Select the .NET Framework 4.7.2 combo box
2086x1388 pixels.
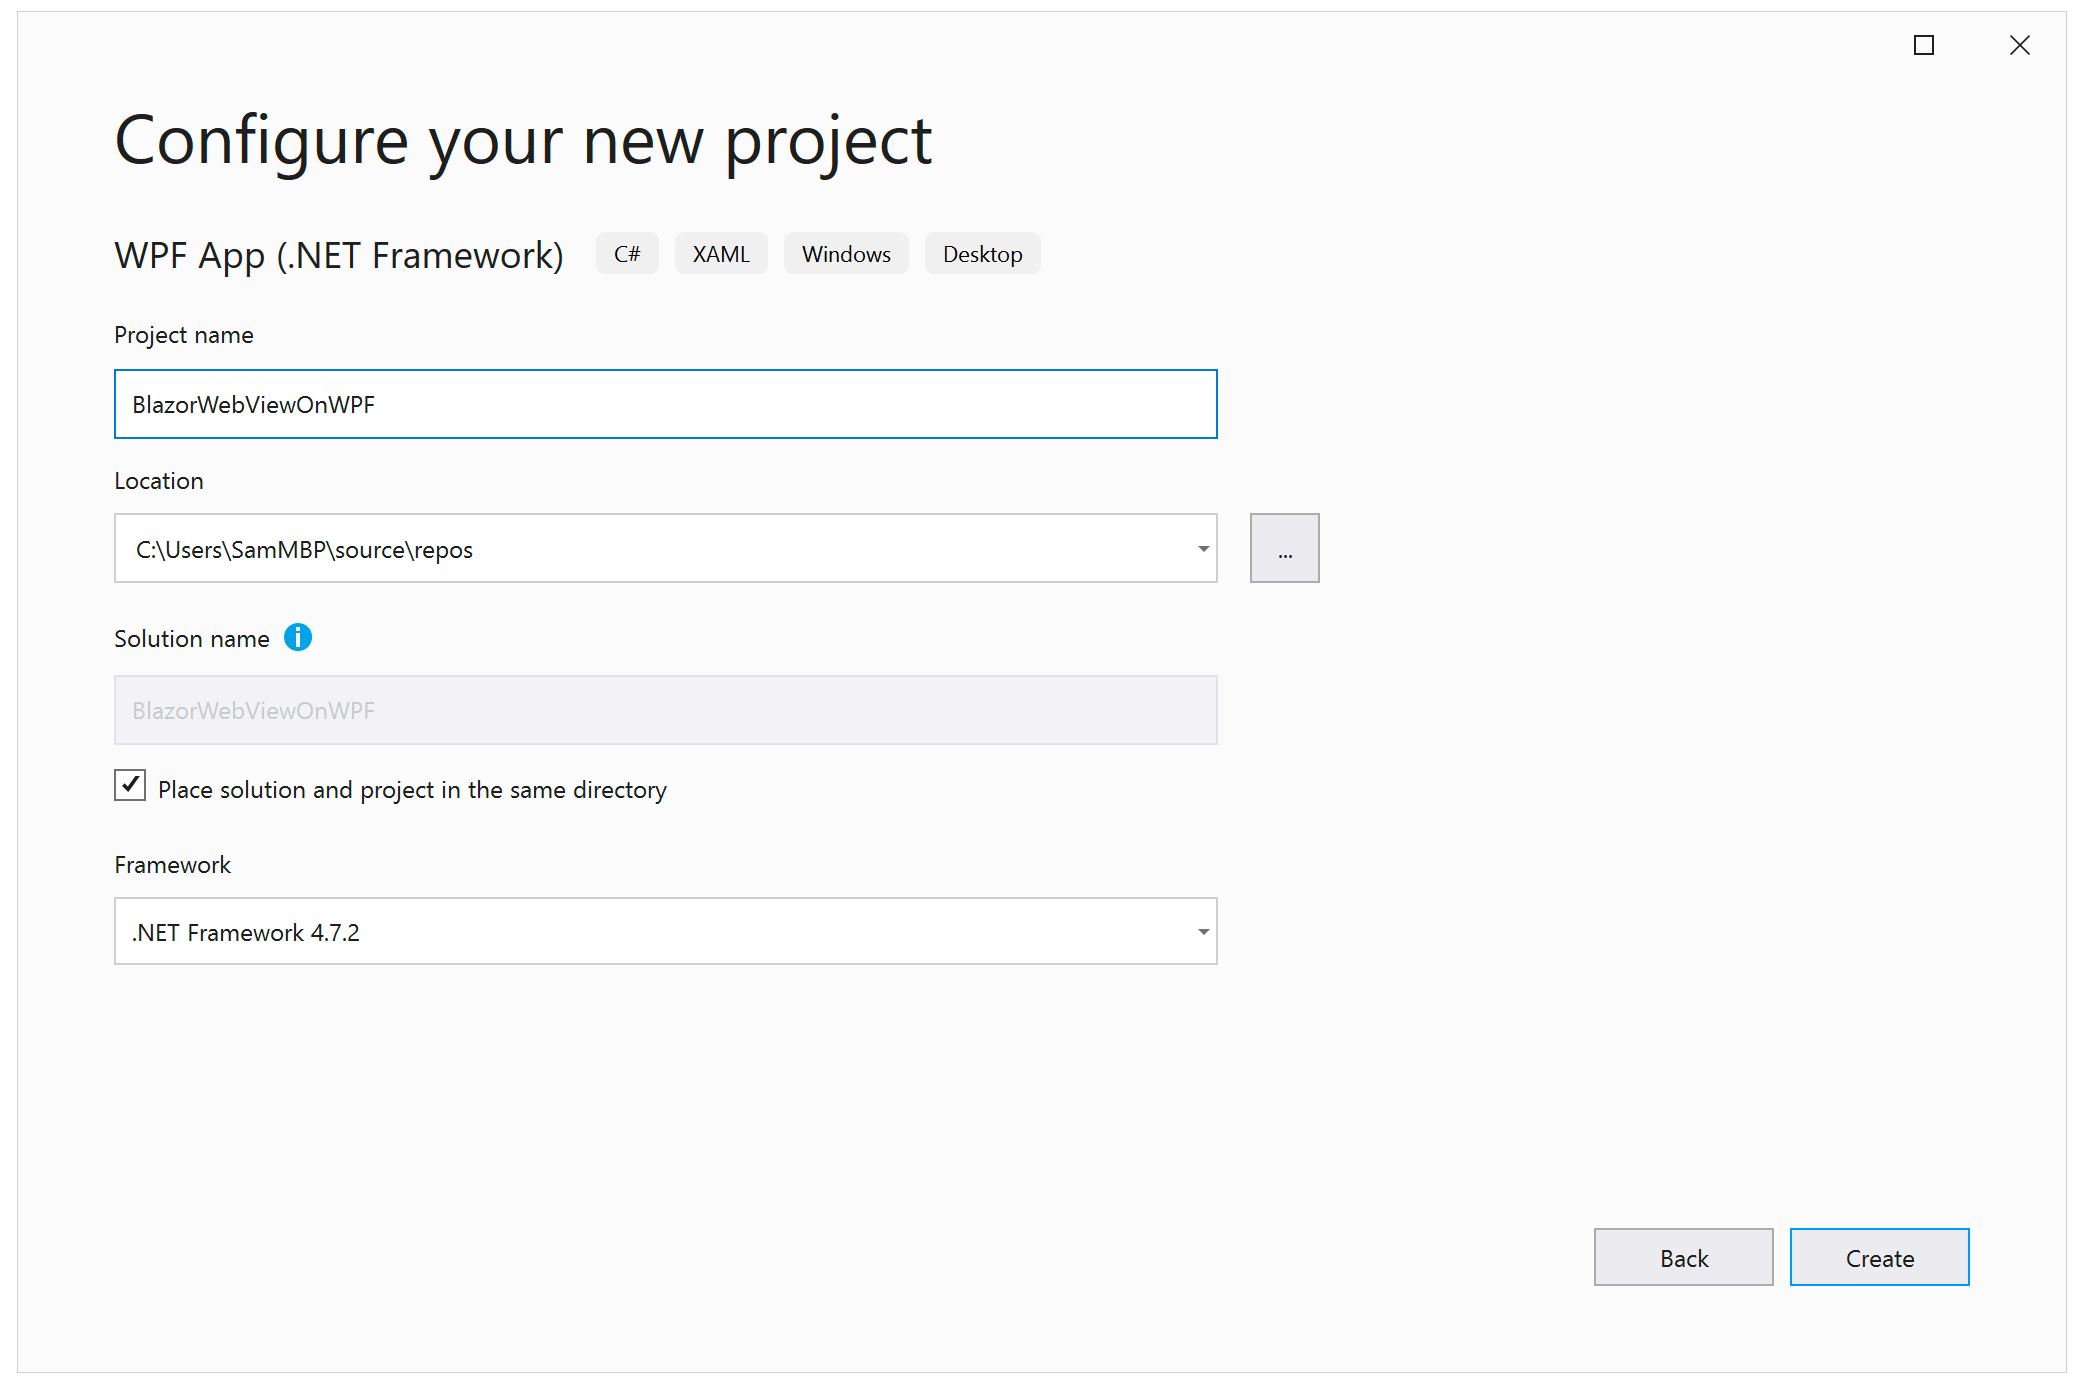pyautogui.click(x=665, y=931)
